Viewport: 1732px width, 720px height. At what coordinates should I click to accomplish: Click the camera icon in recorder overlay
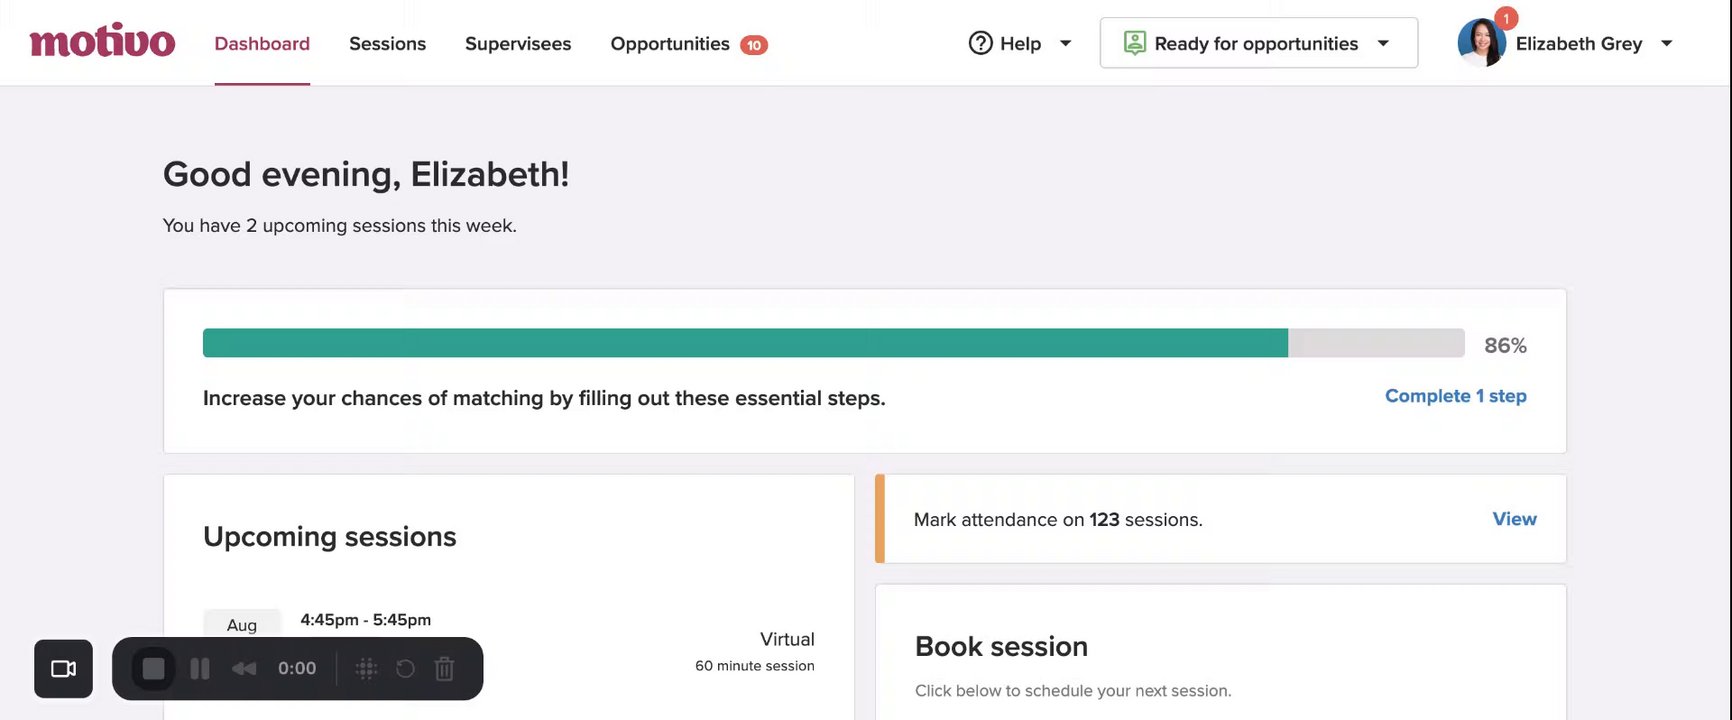[x=63, y=669]
